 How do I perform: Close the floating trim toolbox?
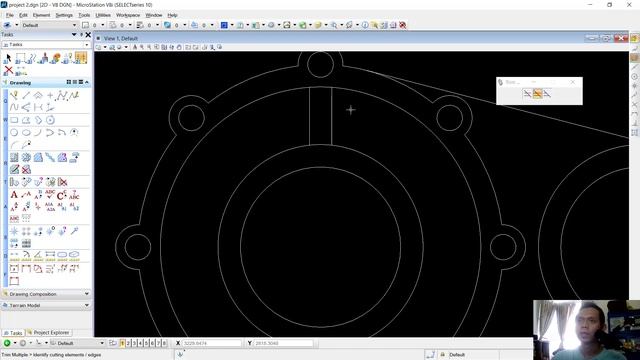[573, 82]
